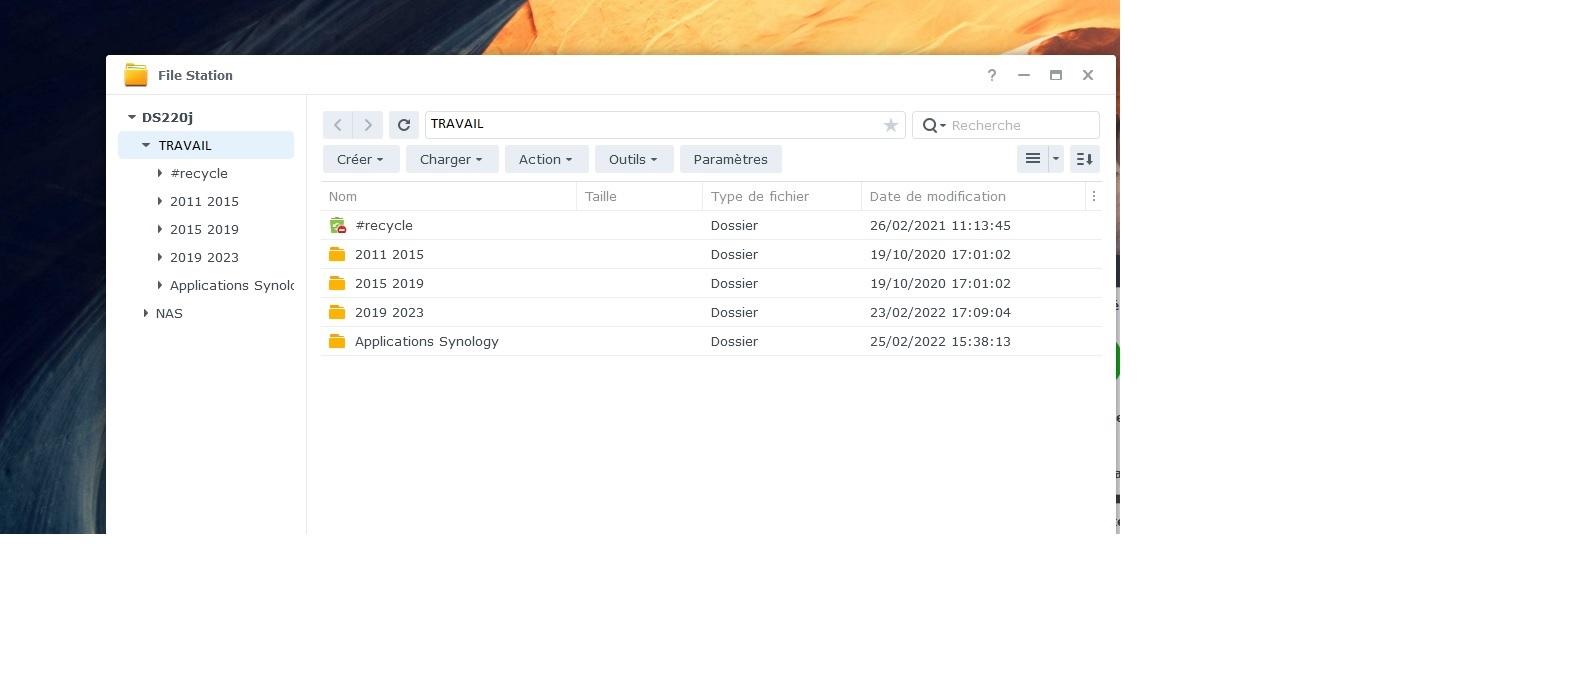Screen dimensions: 1594x697
Task: Click the forward navigation arrow
Action: click(368, 125)
